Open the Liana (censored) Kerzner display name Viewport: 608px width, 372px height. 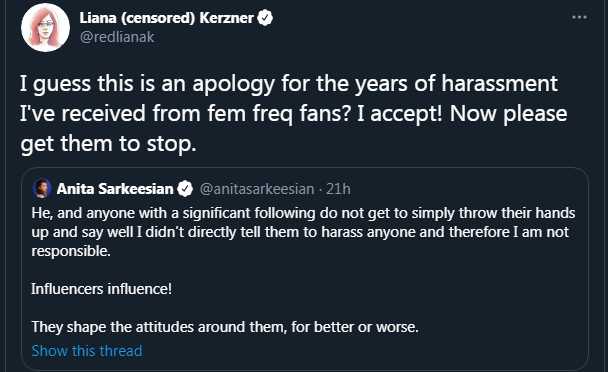(166, 18)
